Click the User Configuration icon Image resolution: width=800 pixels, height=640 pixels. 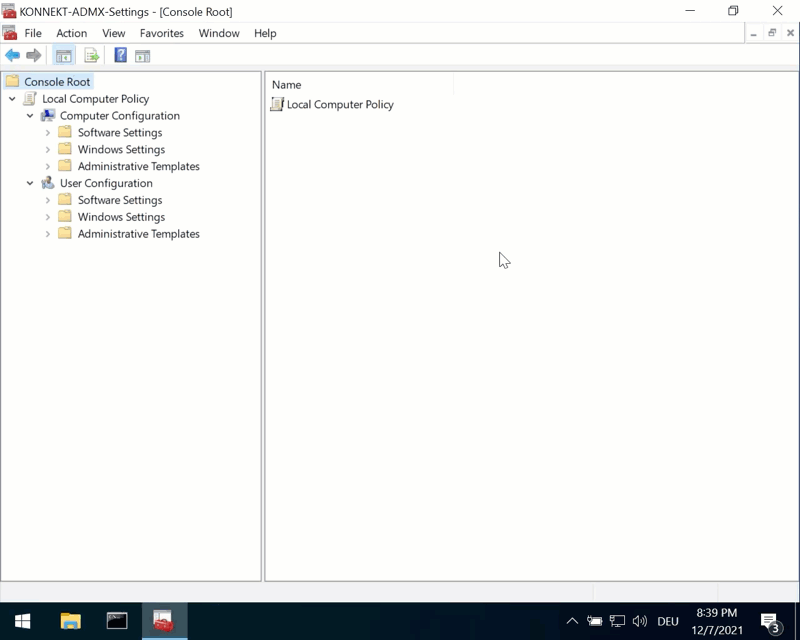48,183
